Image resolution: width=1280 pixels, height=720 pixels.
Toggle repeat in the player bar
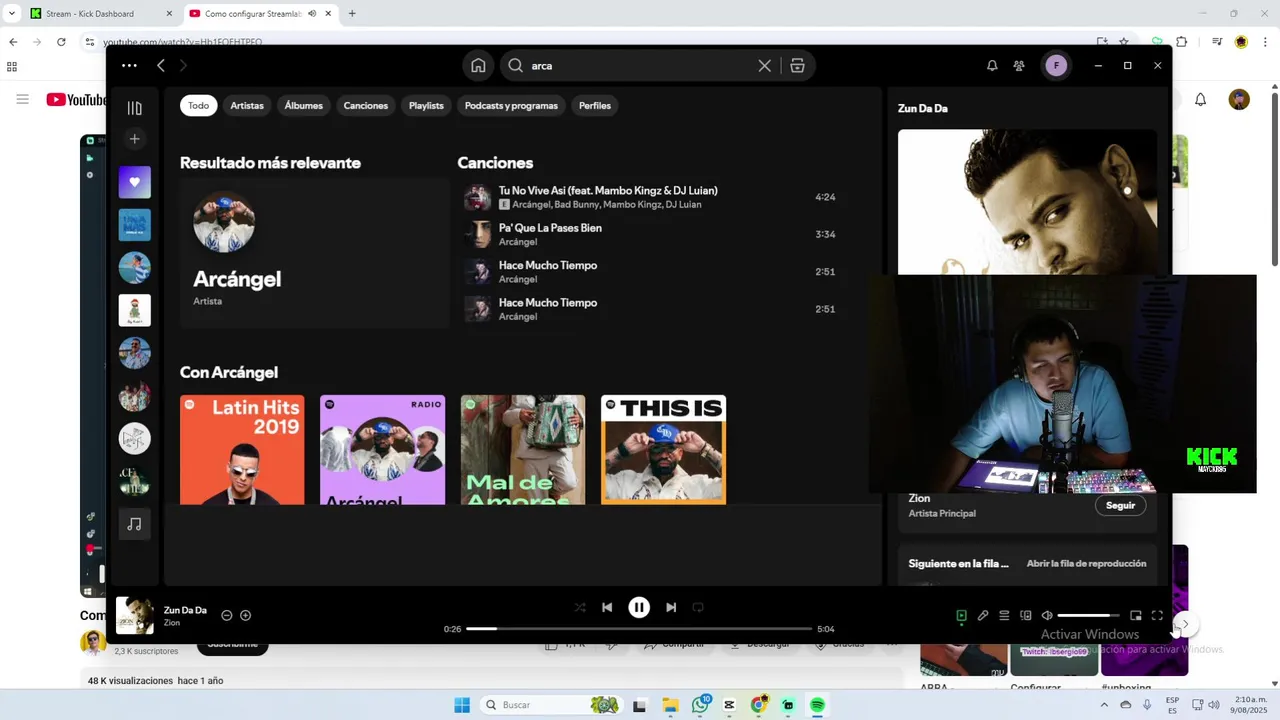tap(698, 607)
